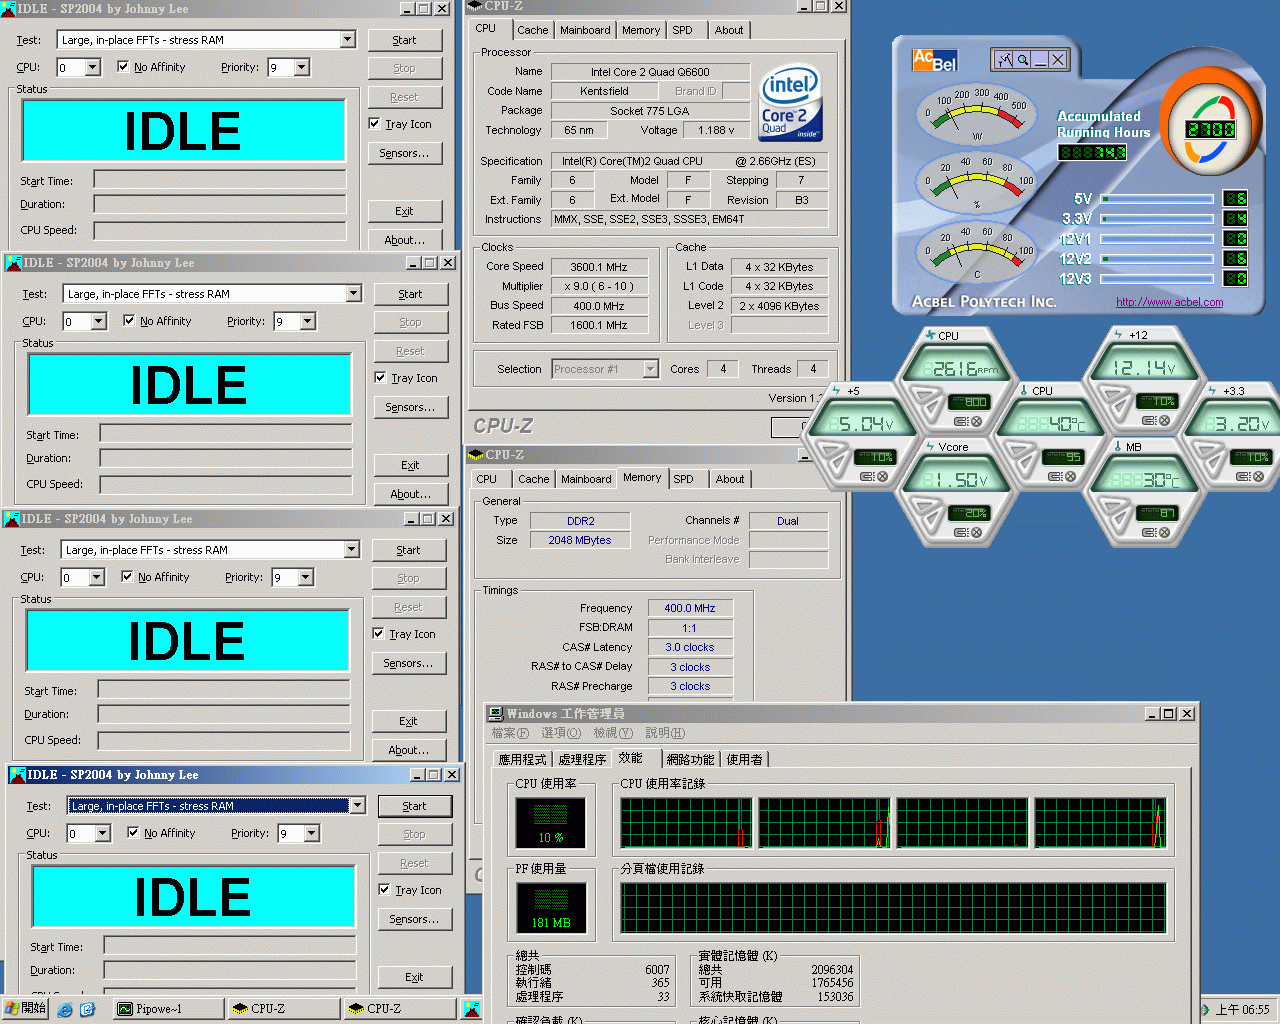1280x1024 pixels.
Task: Click the second quick launch icon beside IE
Action: click(87, 1009)
